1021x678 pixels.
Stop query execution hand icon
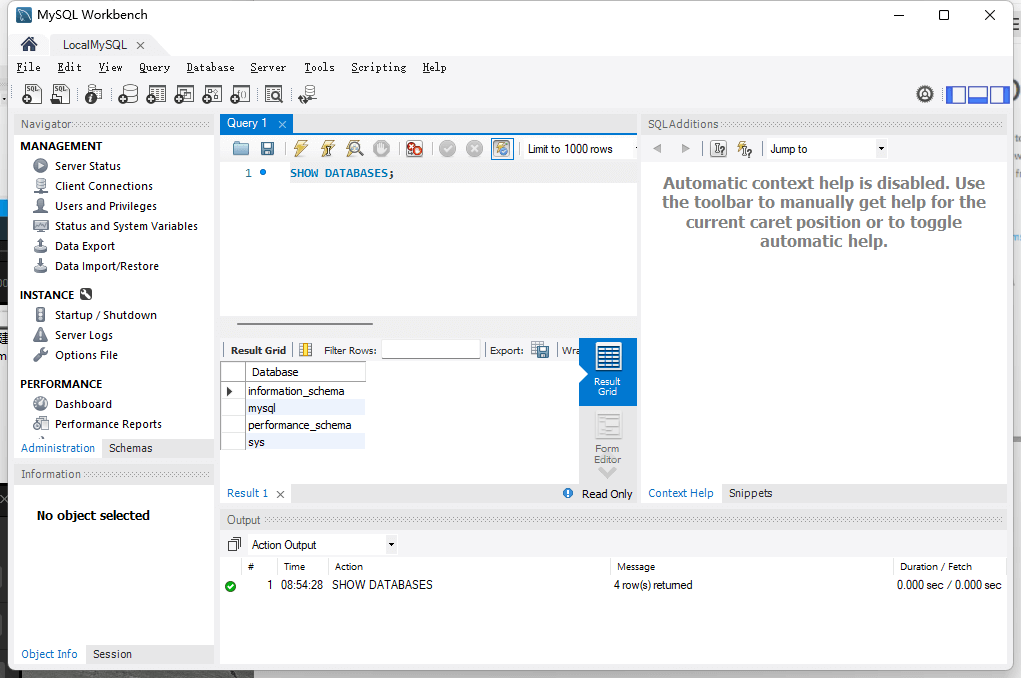[381, 148]
